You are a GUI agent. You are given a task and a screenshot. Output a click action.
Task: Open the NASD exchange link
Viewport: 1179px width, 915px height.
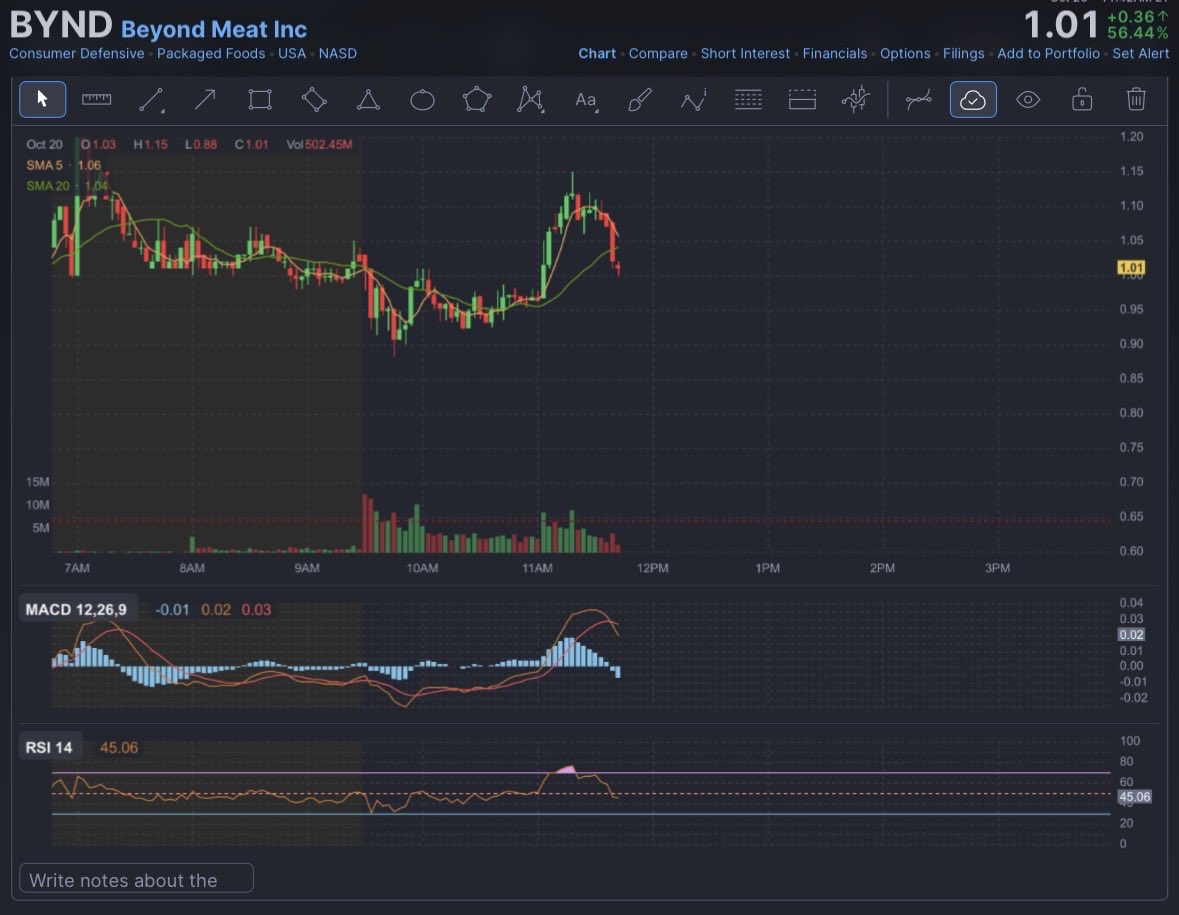tap(338, 53)
